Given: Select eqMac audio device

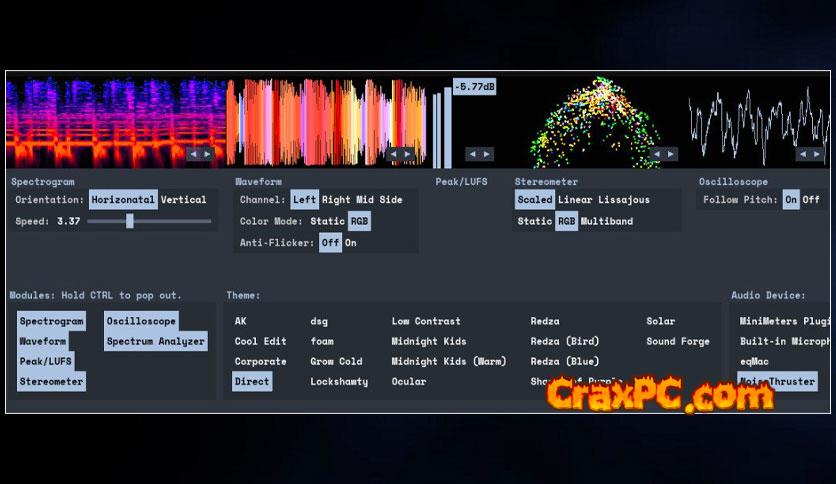Looking at the screenshot, I should 754,361.
